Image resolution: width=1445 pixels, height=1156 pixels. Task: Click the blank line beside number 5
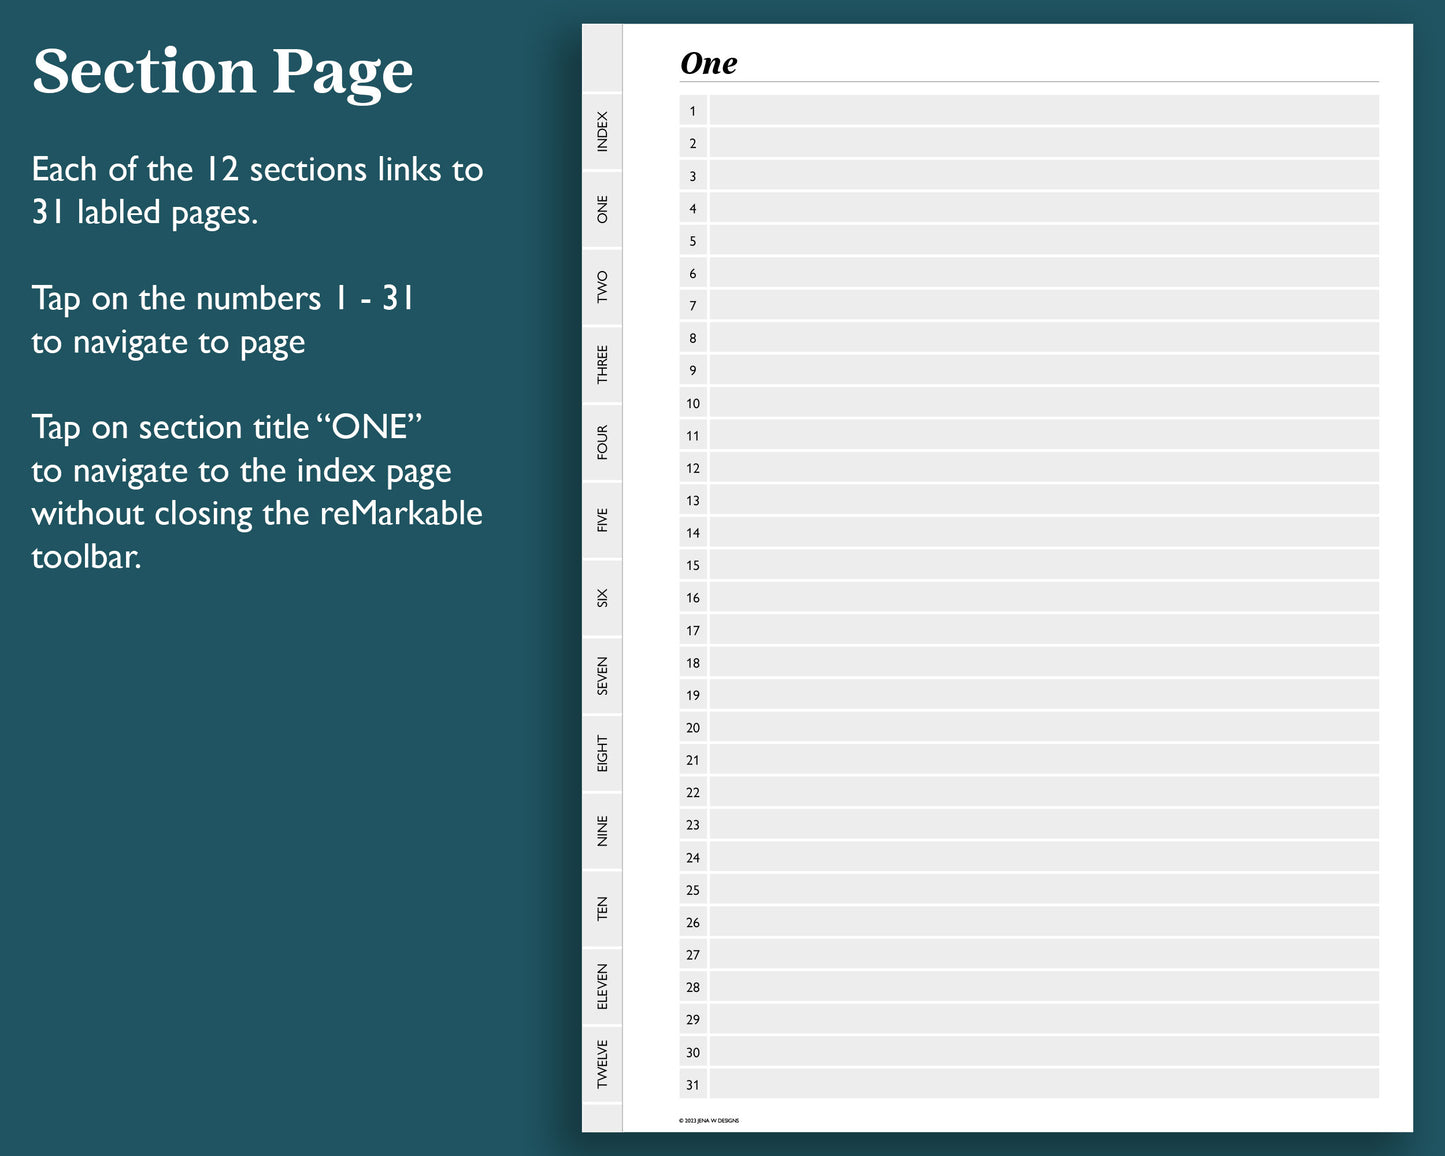tap(1043, 241)
